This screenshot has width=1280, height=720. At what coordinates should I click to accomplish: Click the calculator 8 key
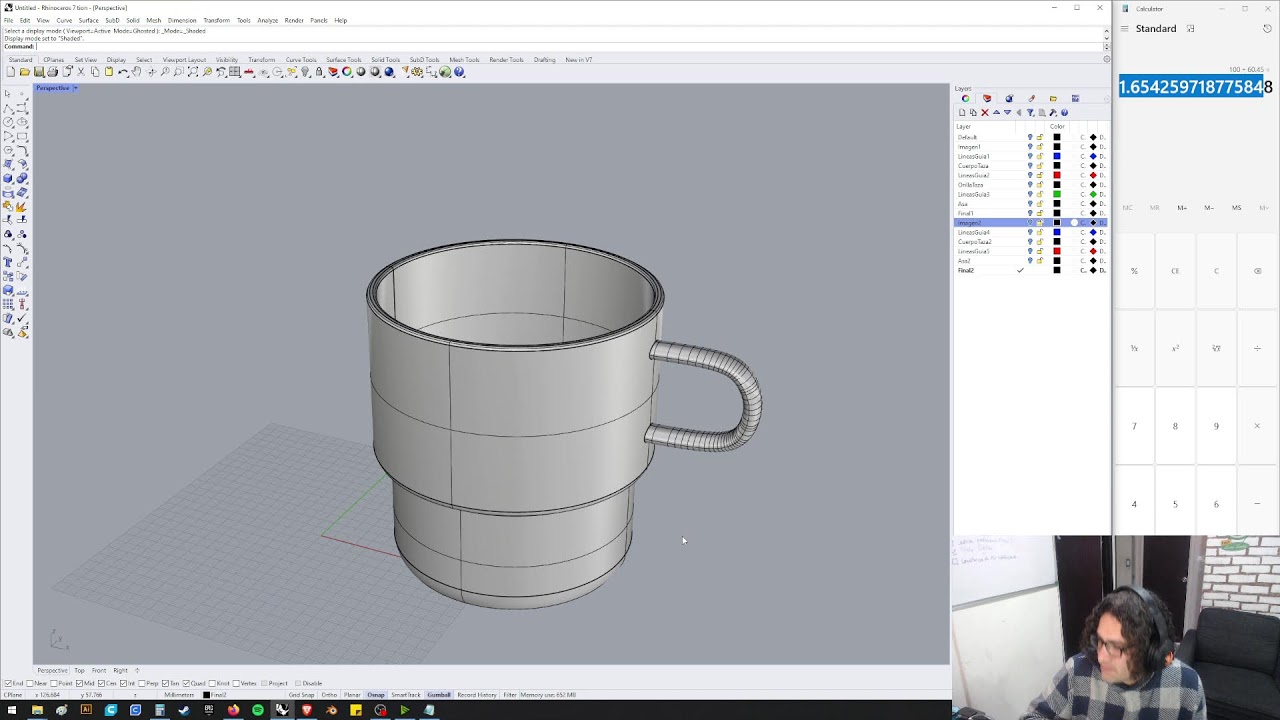[1175, 426]
